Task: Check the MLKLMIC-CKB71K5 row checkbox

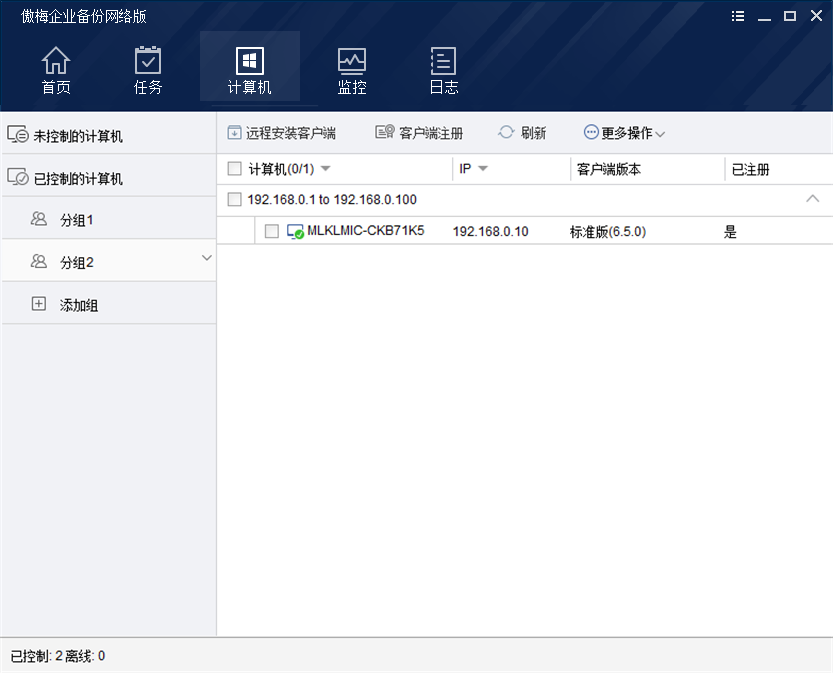Action: [271, 231]
